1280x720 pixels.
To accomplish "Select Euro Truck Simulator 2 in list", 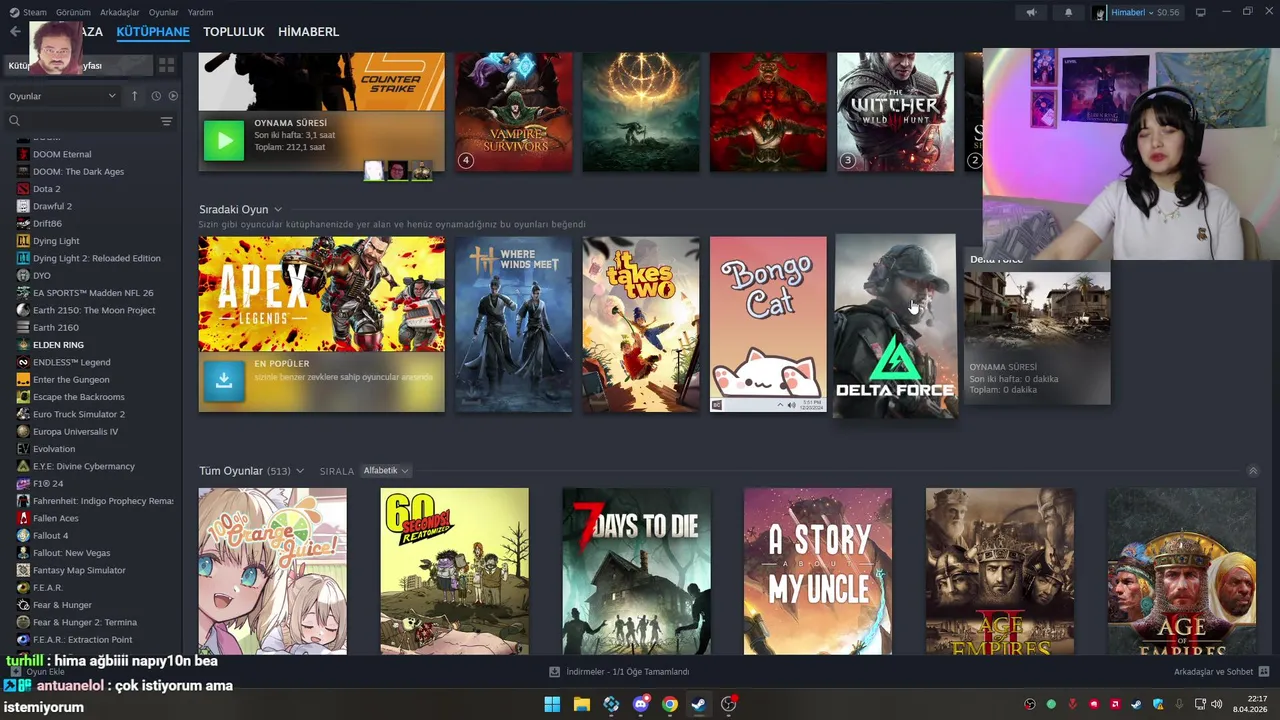I will (x=79, y=414).
